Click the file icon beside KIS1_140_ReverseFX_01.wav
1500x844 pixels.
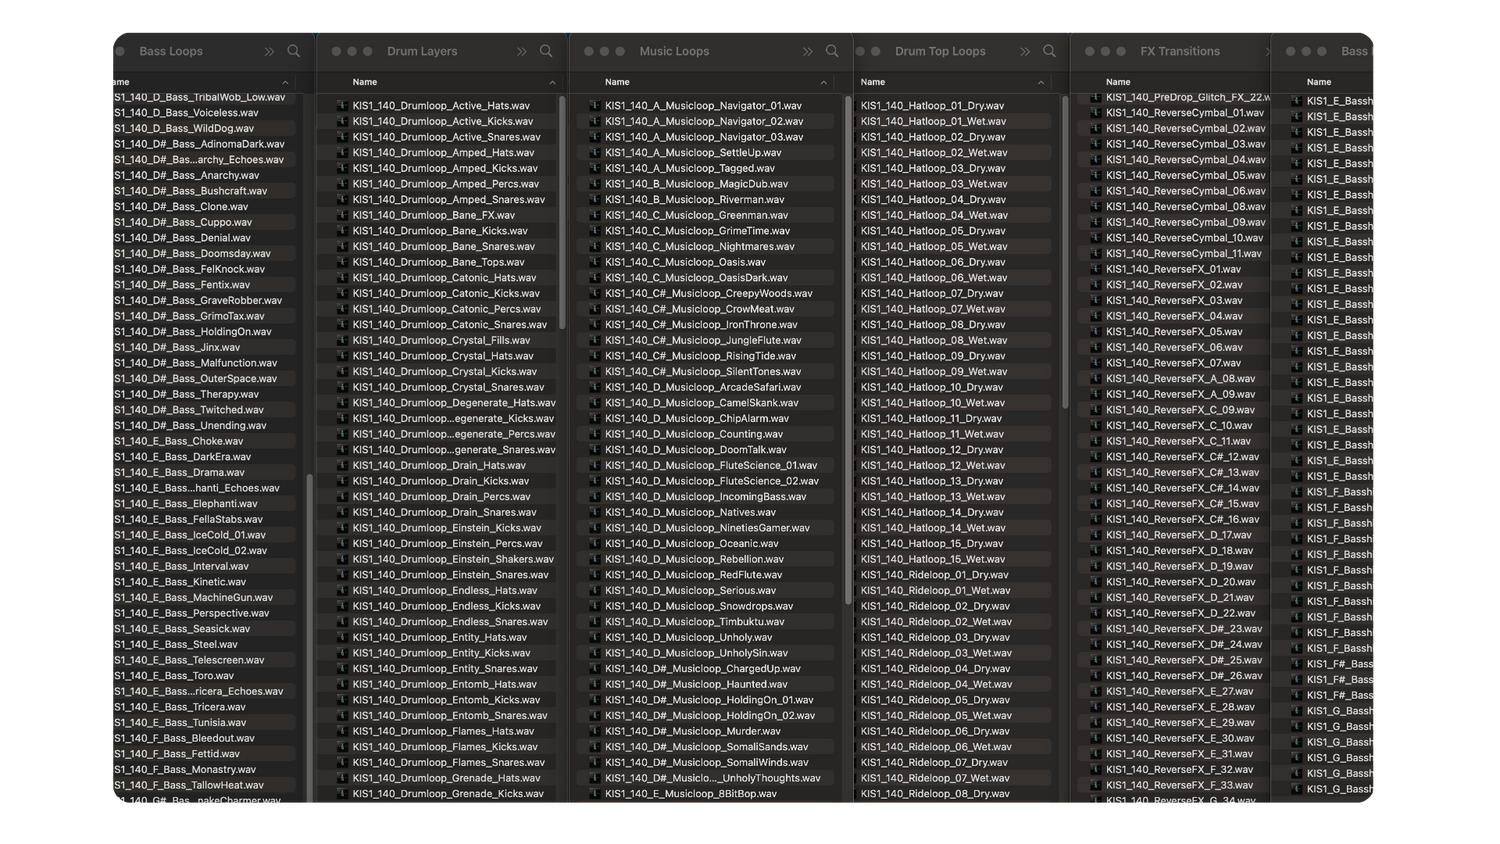1098,268
